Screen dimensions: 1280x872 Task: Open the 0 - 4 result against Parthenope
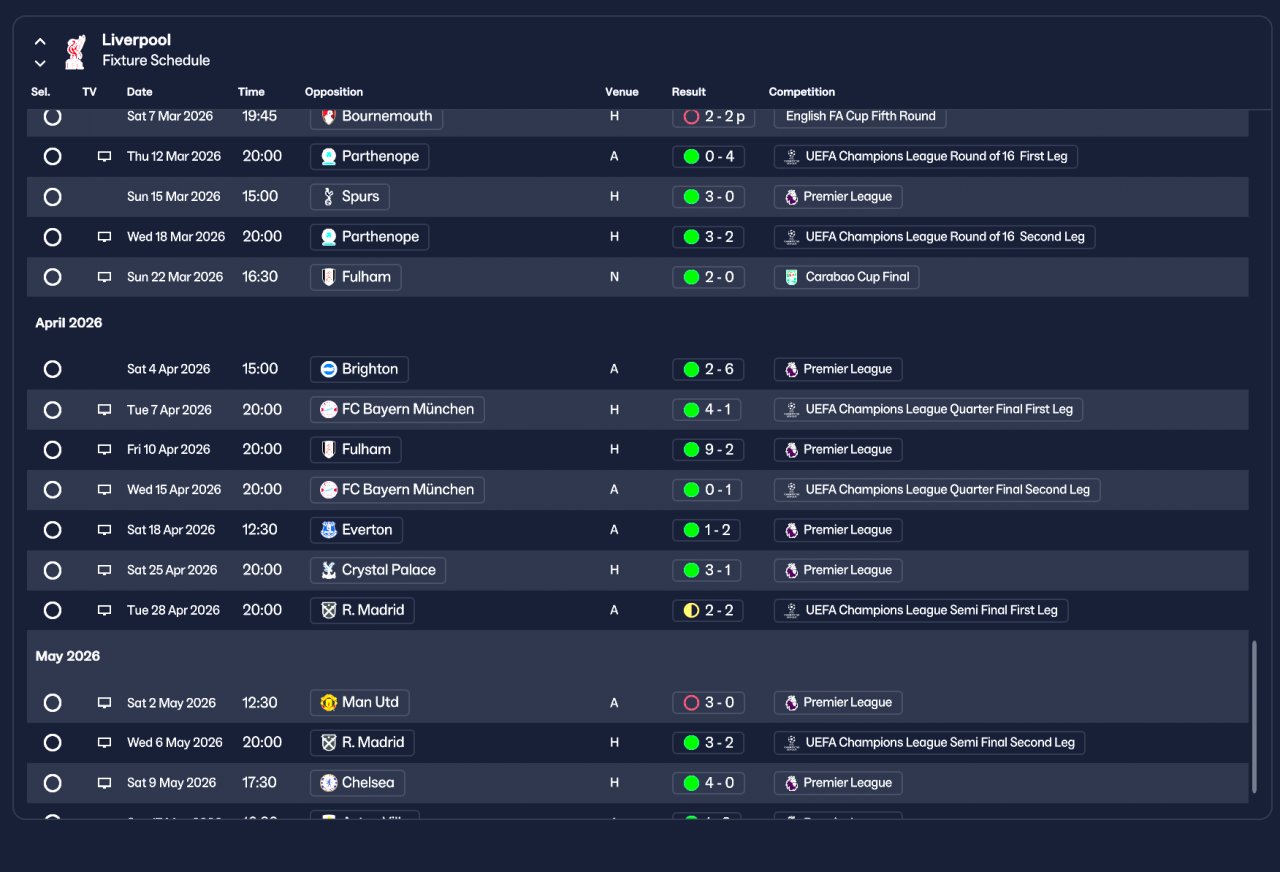click(x=708, y=157)
